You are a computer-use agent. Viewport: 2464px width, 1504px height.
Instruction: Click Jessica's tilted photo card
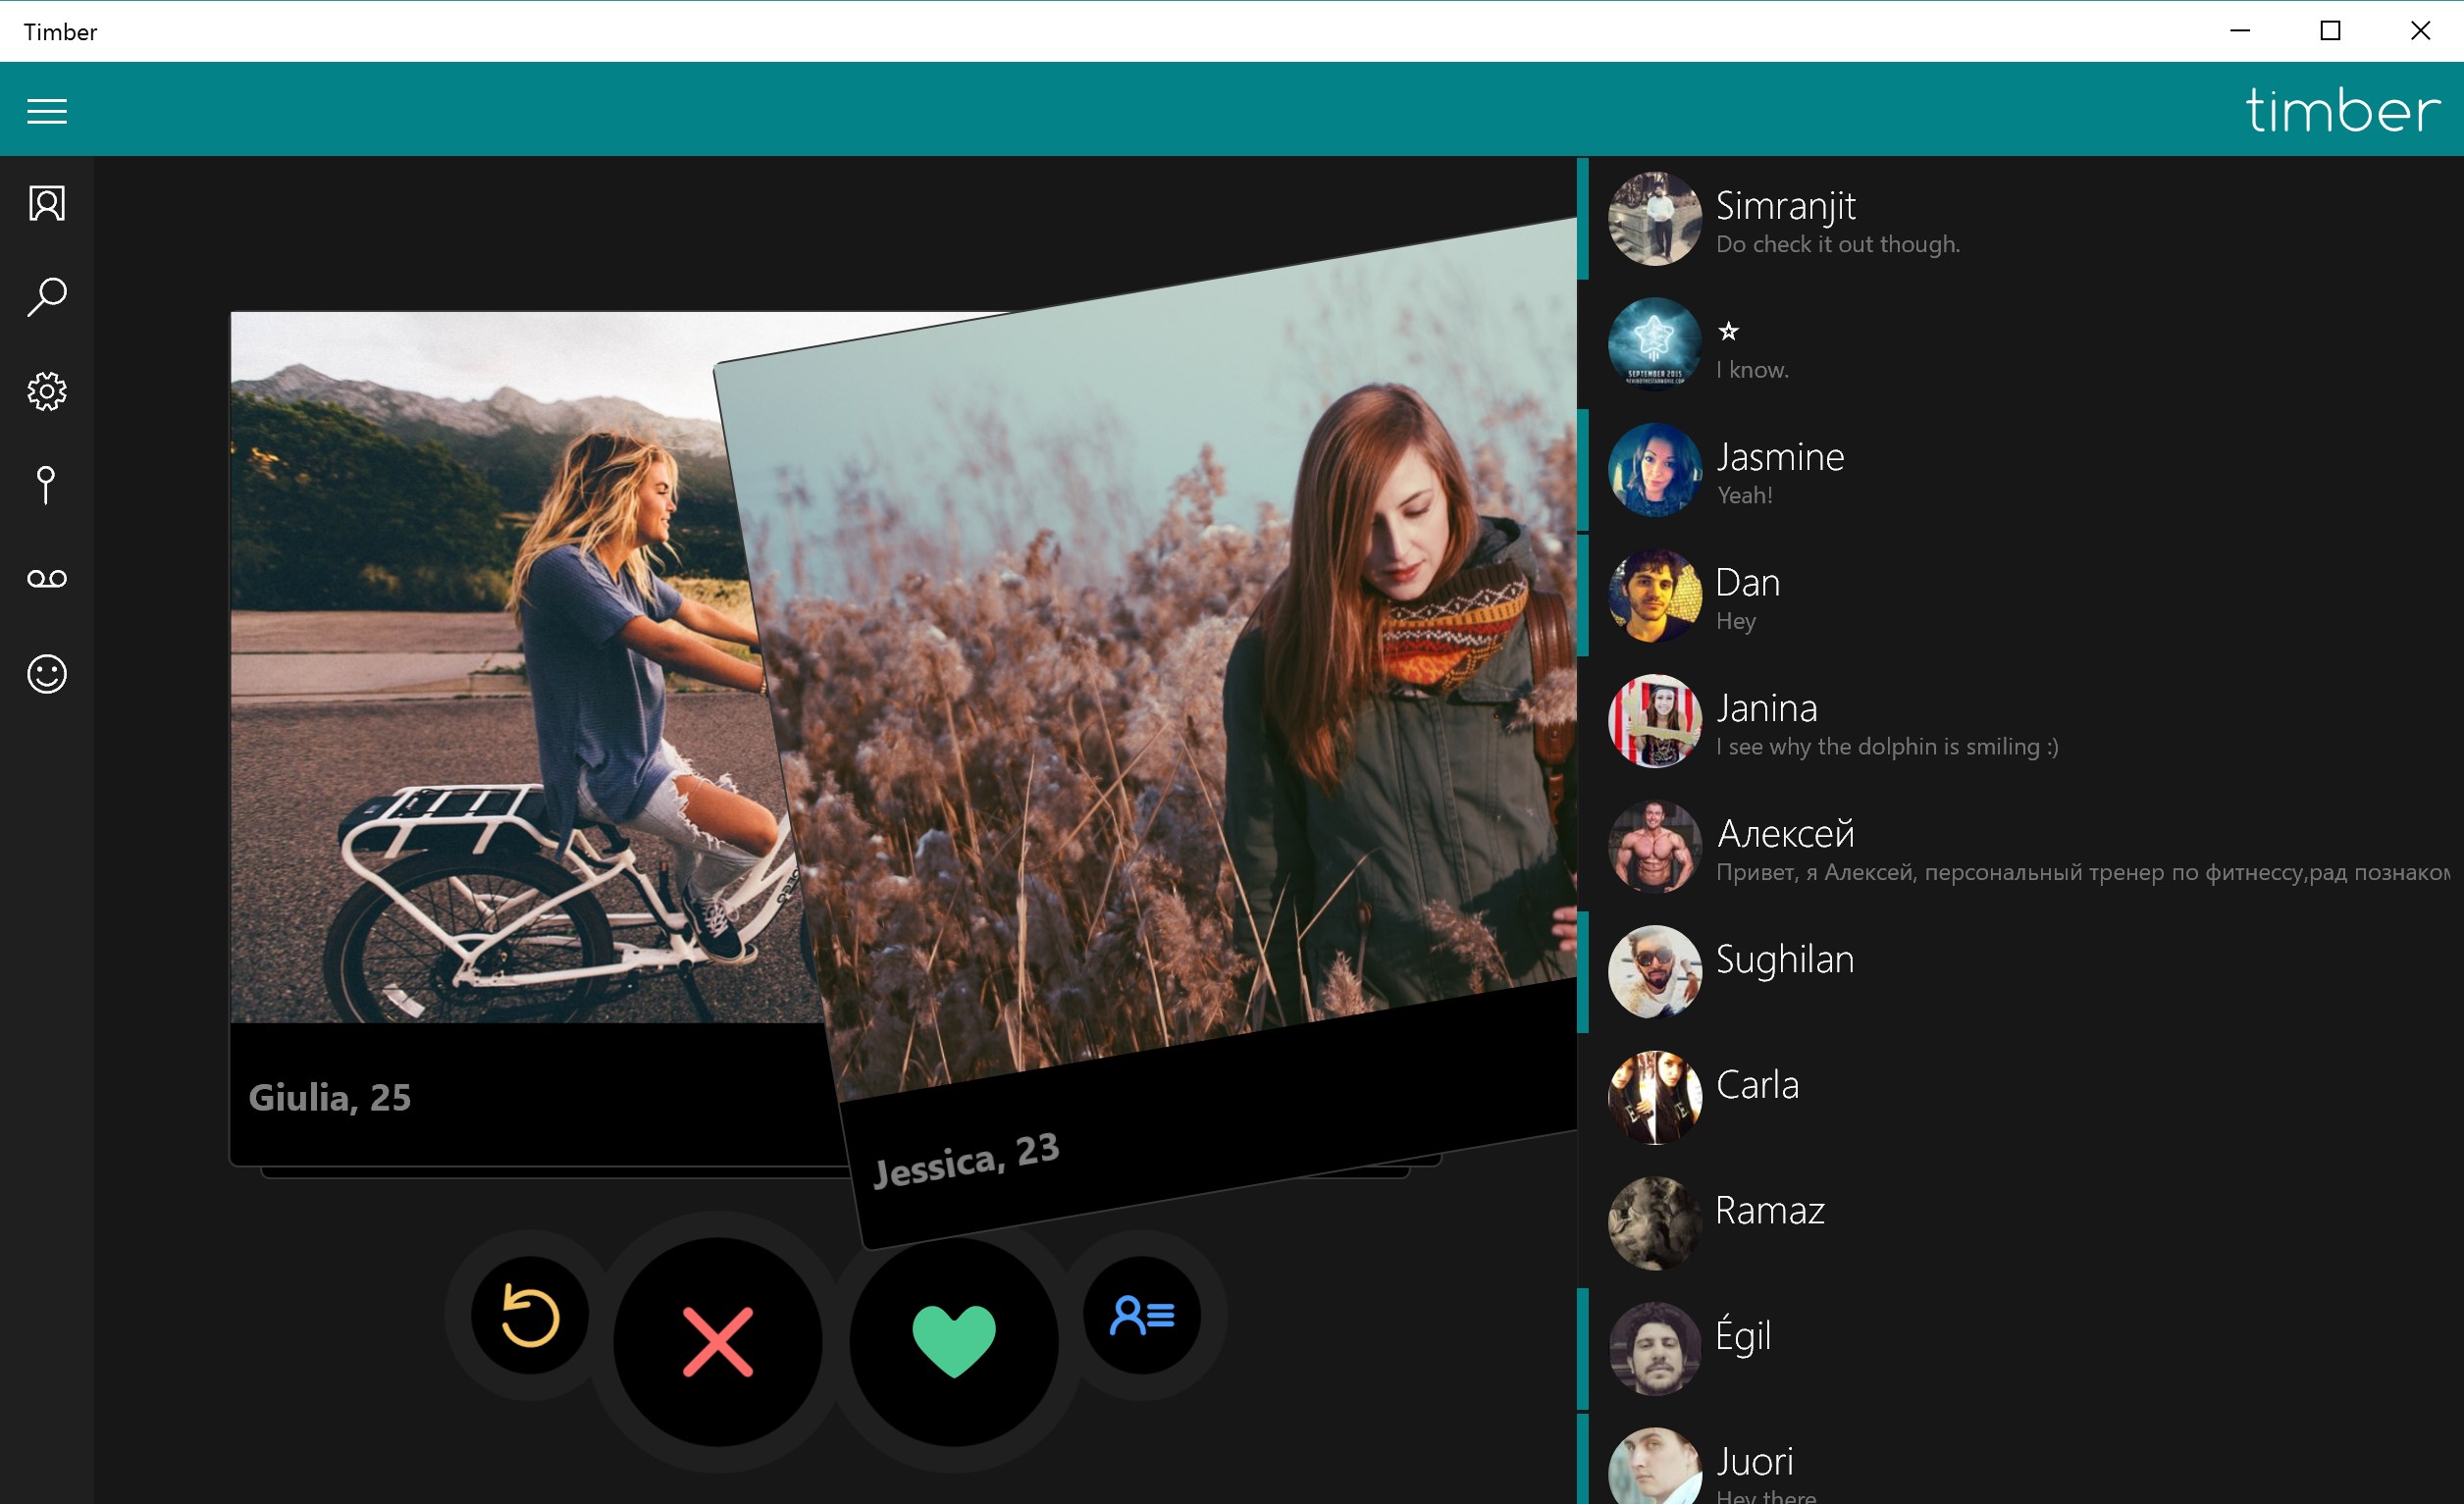pos(1180,700)
